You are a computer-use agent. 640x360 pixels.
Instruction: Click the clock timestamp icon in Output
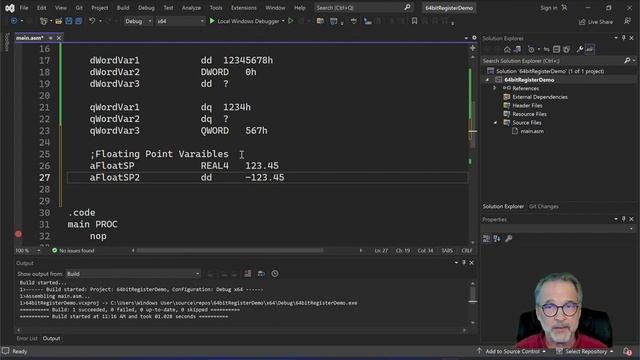(x=275, y=273)
